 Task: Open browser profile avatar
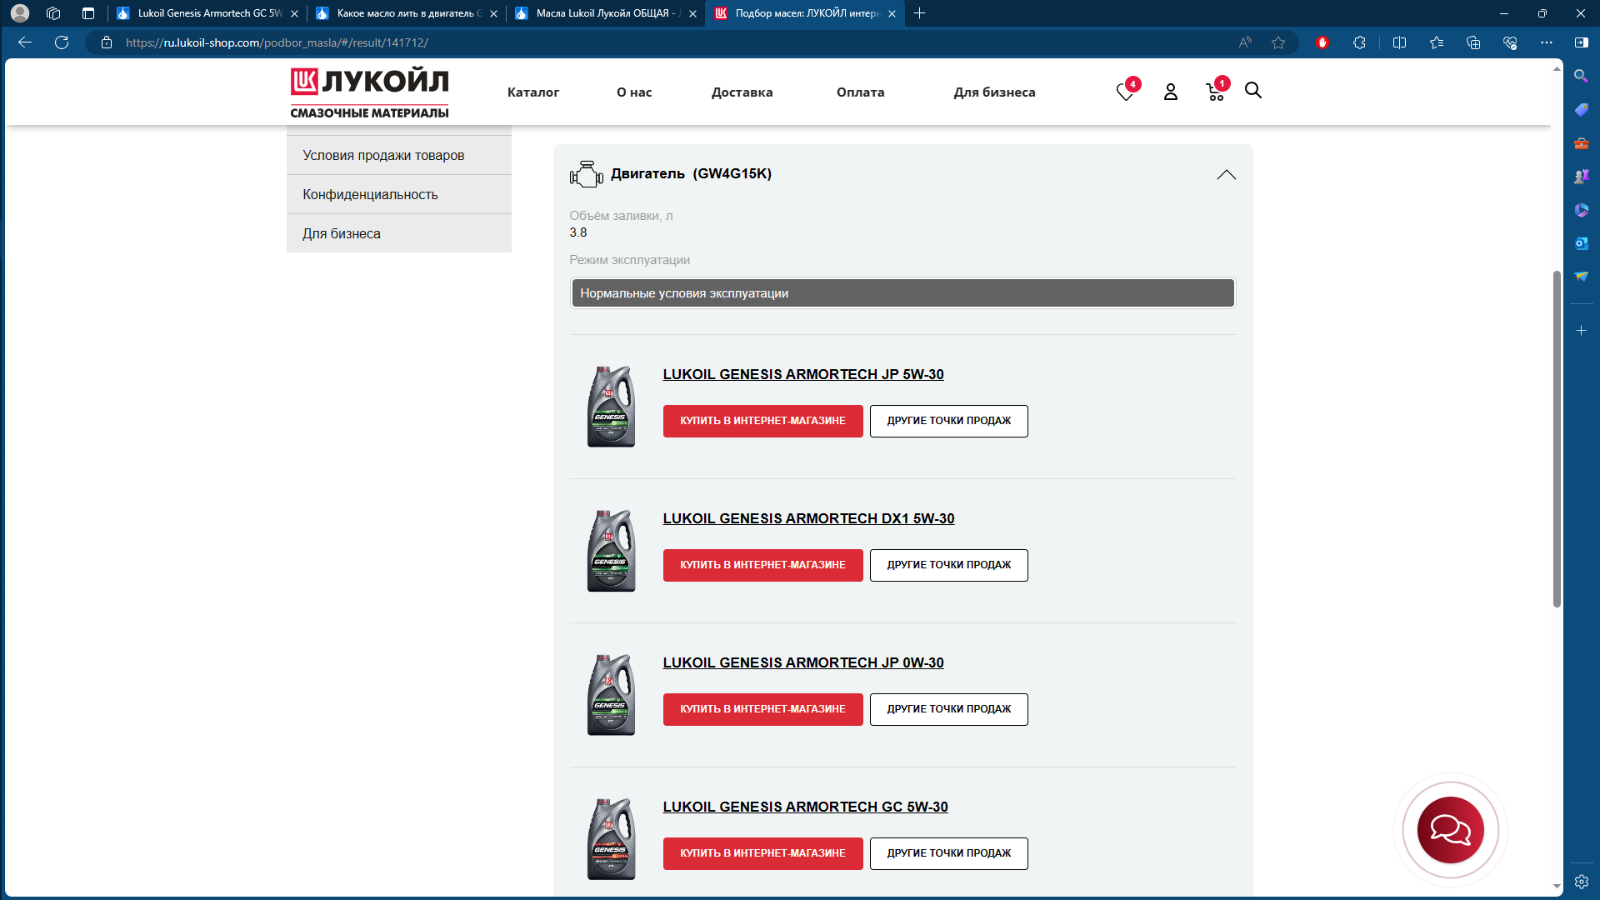tap(20, 13)
